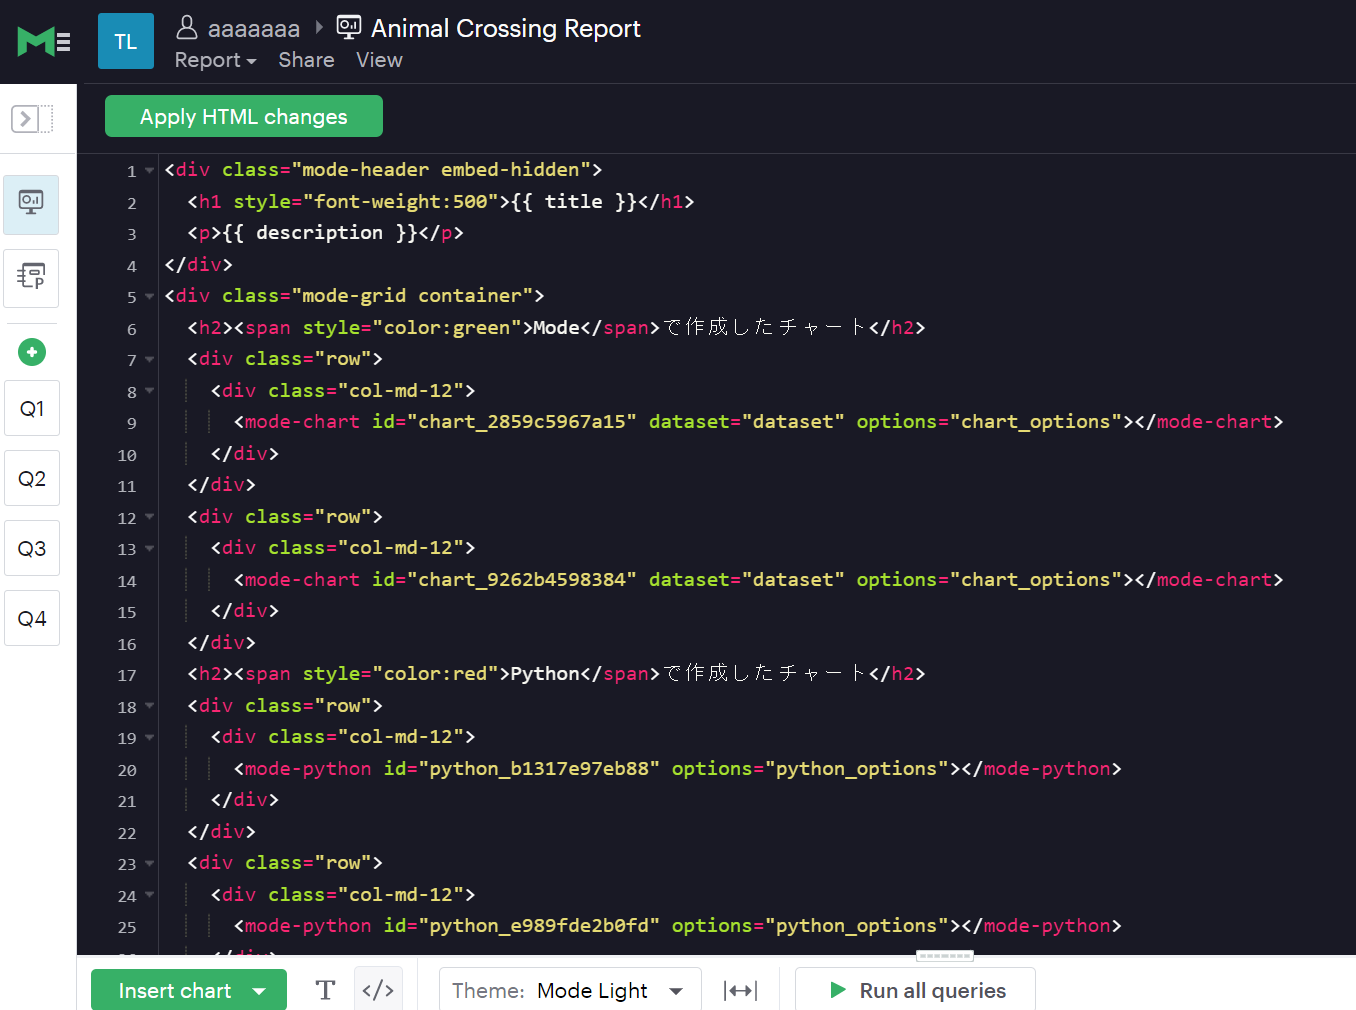Click the report icon beside Animal Crossing Report

[x=349, y=27]
